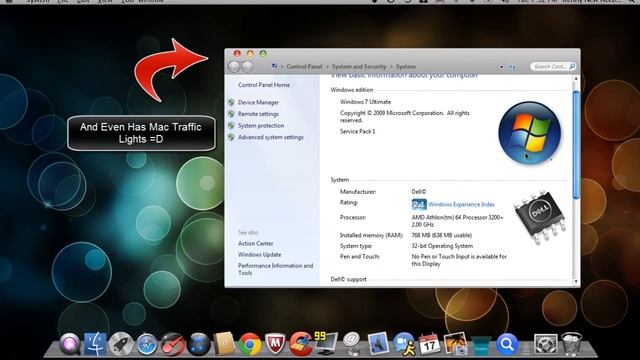The image size is (640, 360).
Task: Select System and Security breadcrumb
Action: click(x=359, y=67)
